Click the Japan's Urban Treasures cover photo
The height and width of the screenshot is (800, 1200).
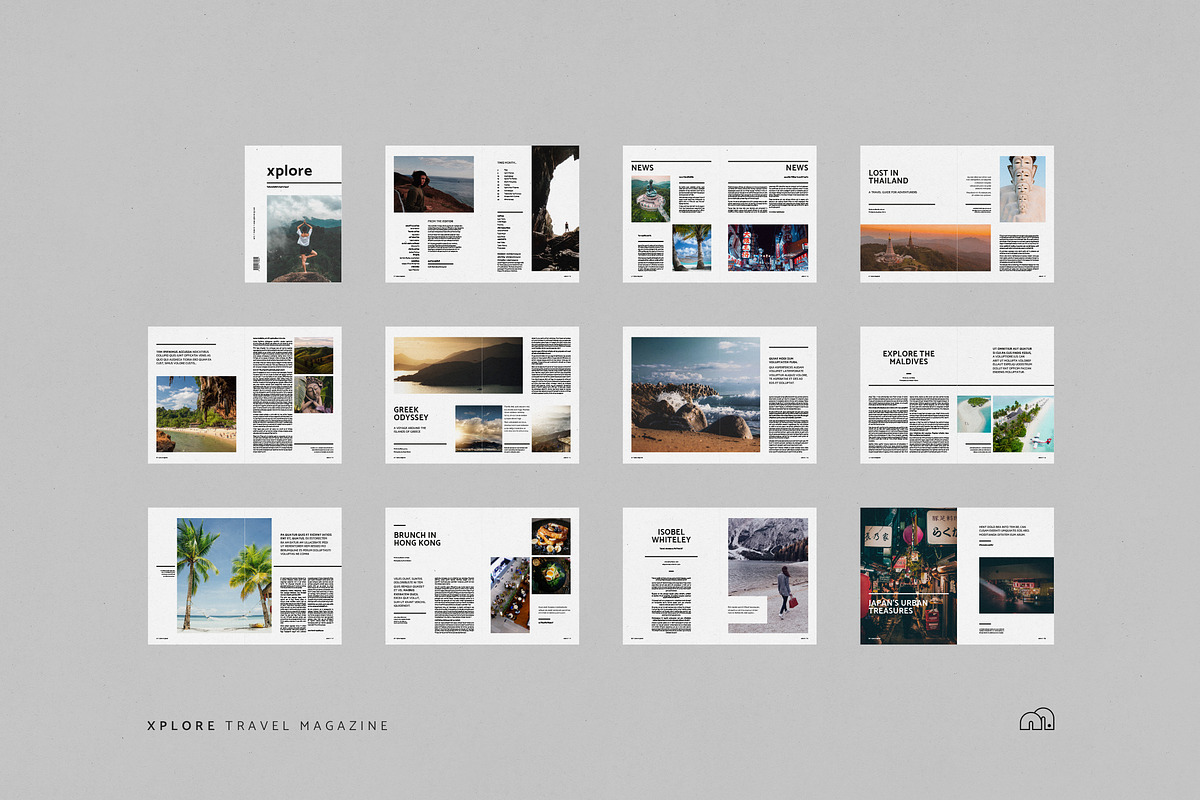[x=908, y=575]
